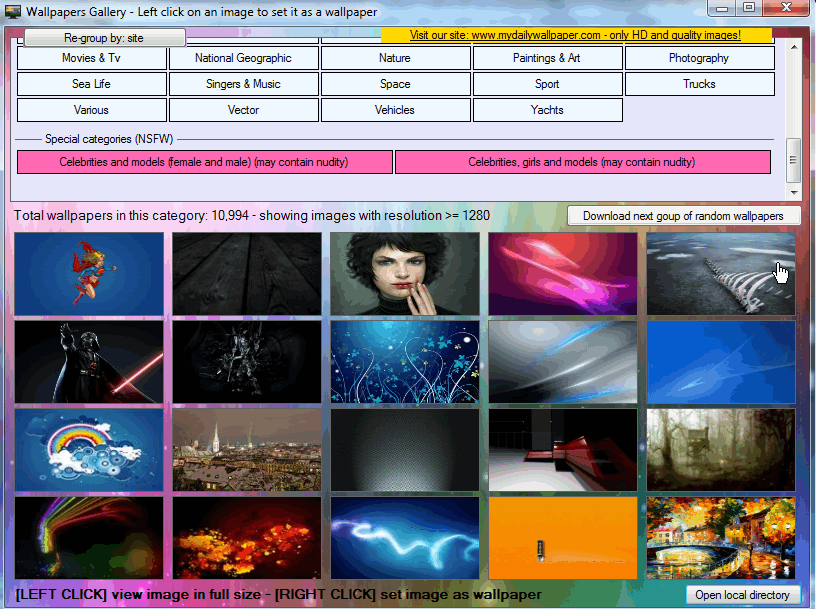Open the Paintings & Art category
The width and height of the screenshot is (816, 609).
point(547,58)
